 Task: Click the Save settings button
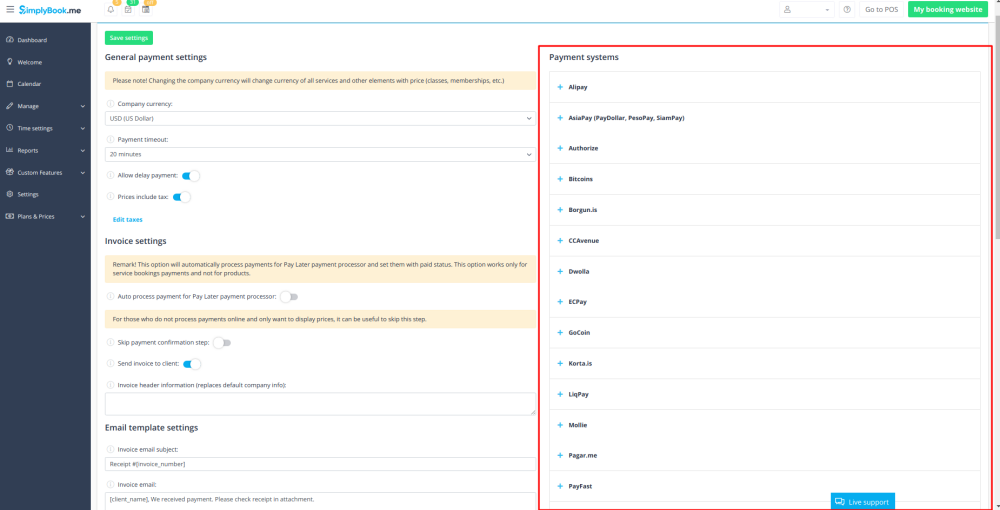tap(129, 38)
